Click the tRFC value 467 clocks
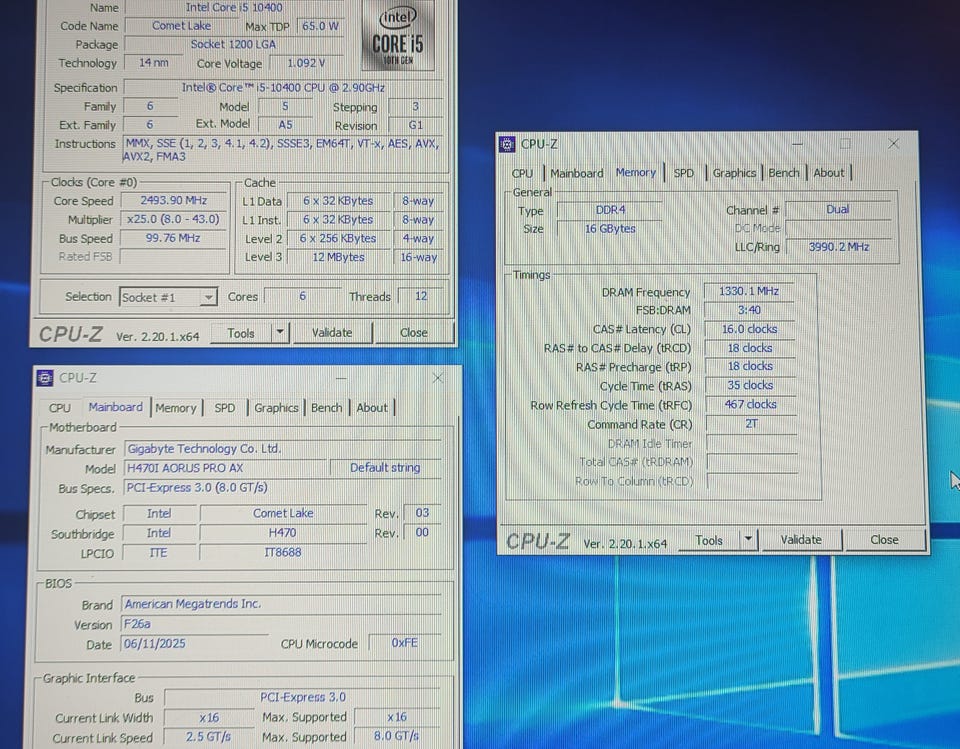This screenshot has height=749, width=960. tap(750, 405)
